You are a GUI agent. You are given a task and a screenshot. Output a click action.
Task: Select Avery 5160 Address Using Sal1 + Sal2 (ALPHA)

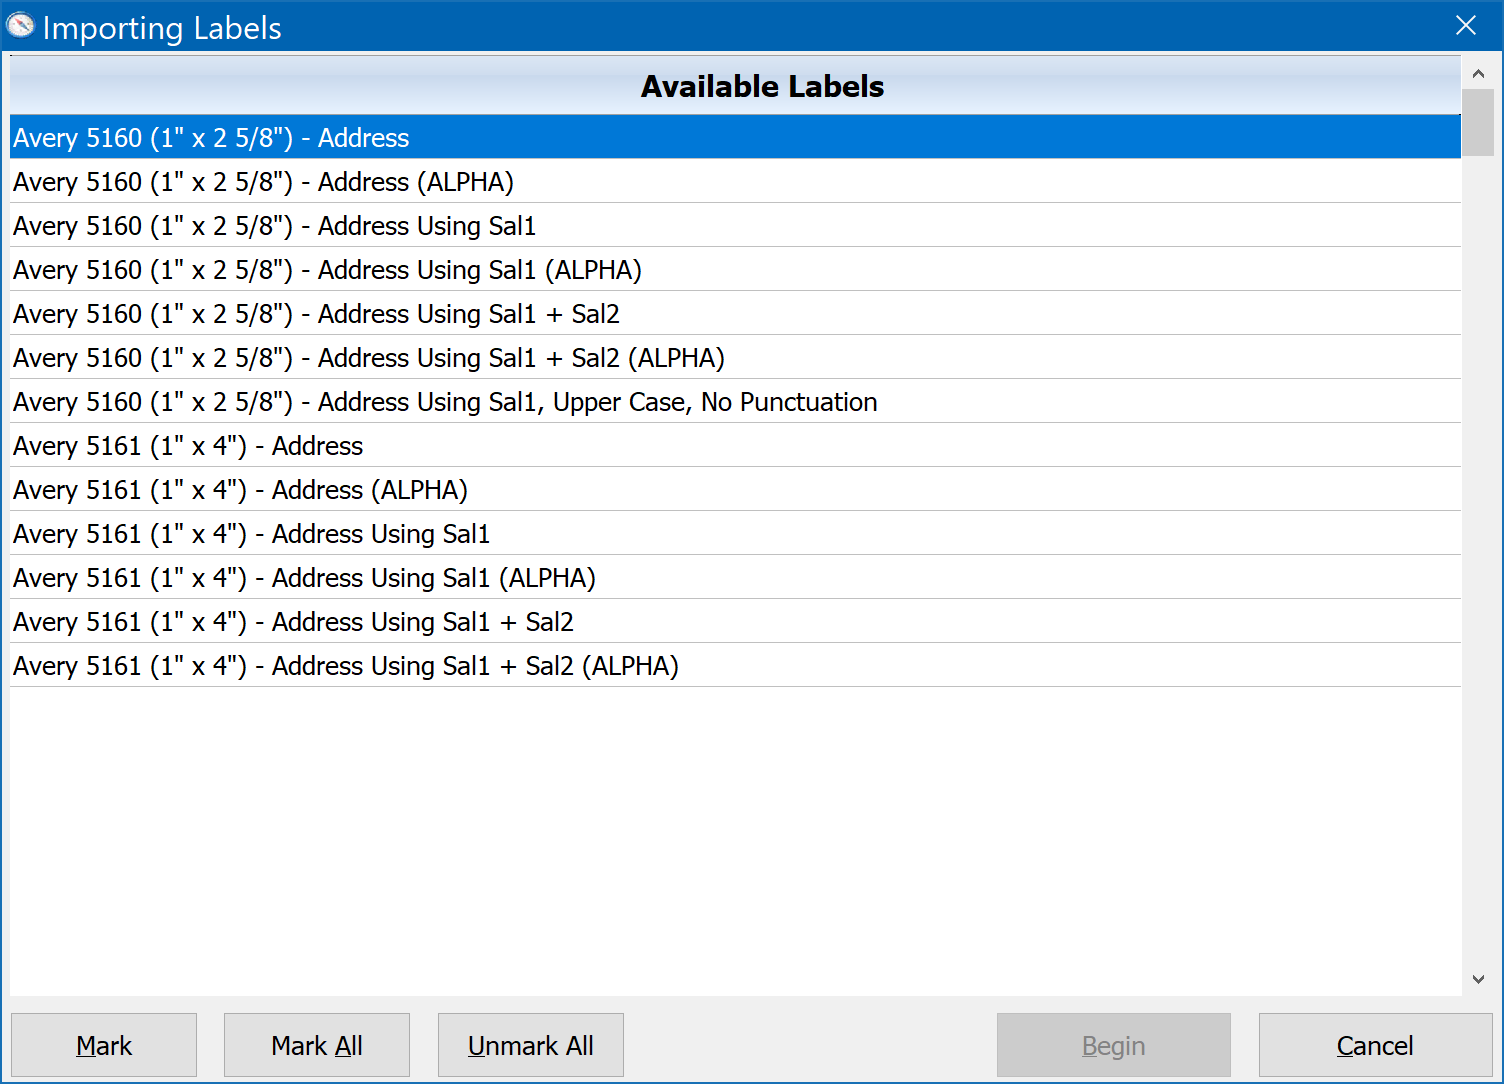pyautogui.click(x=736, y=357)
